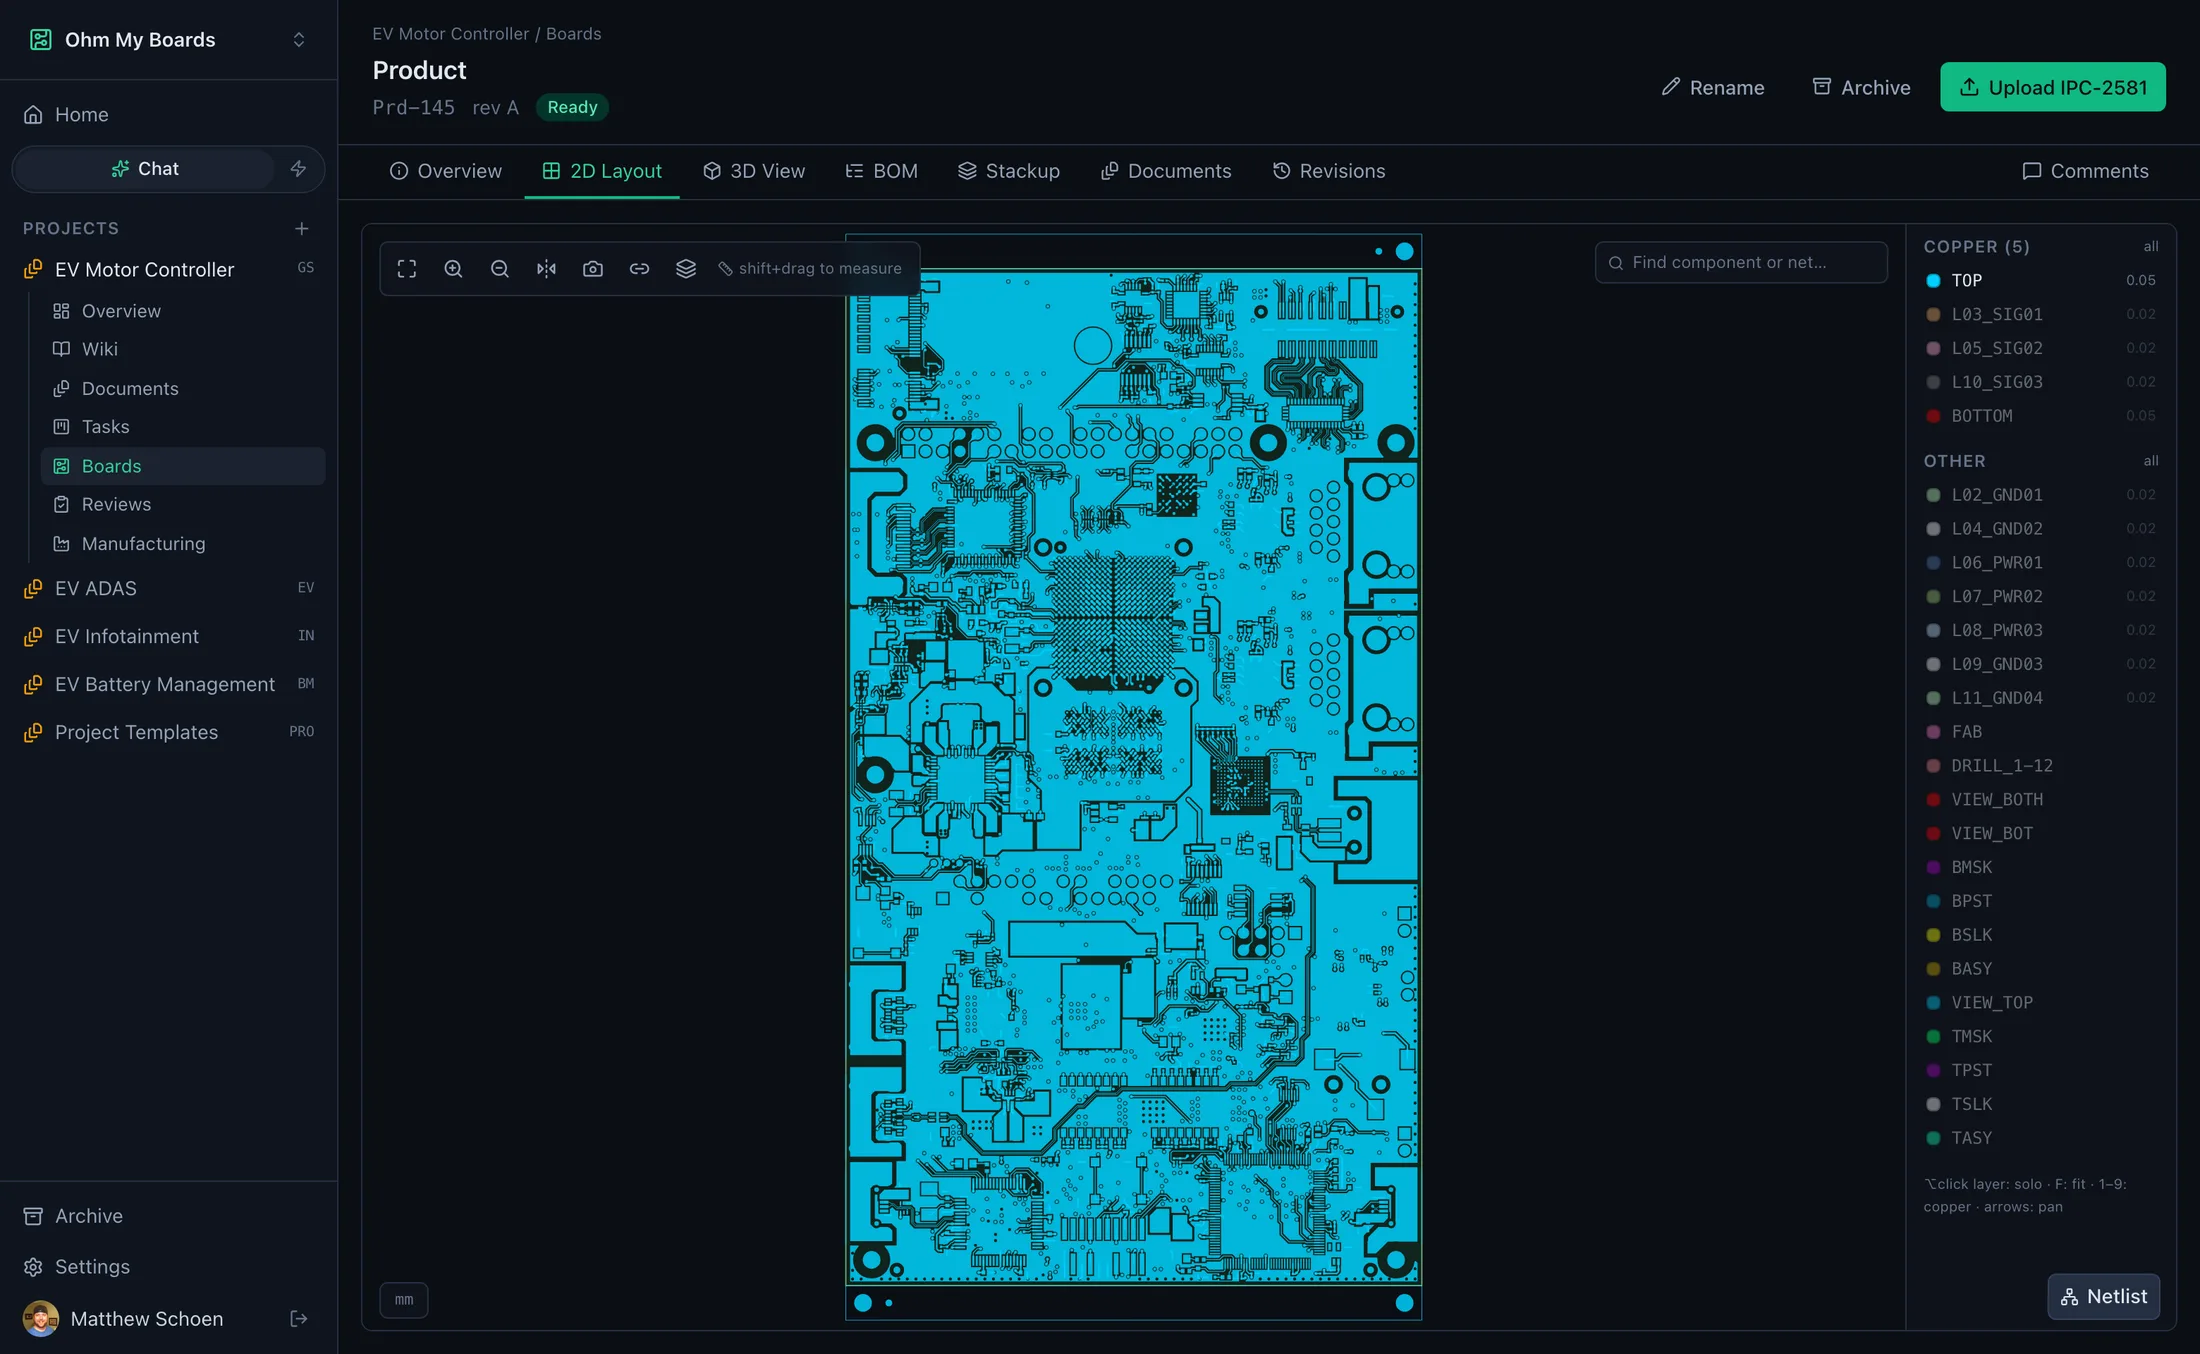Viewport: 2200px width, 1354px height.
Task: Show all OTHER layers via 'all' link
Action: pyautogui.click(x=2150, y=462)
